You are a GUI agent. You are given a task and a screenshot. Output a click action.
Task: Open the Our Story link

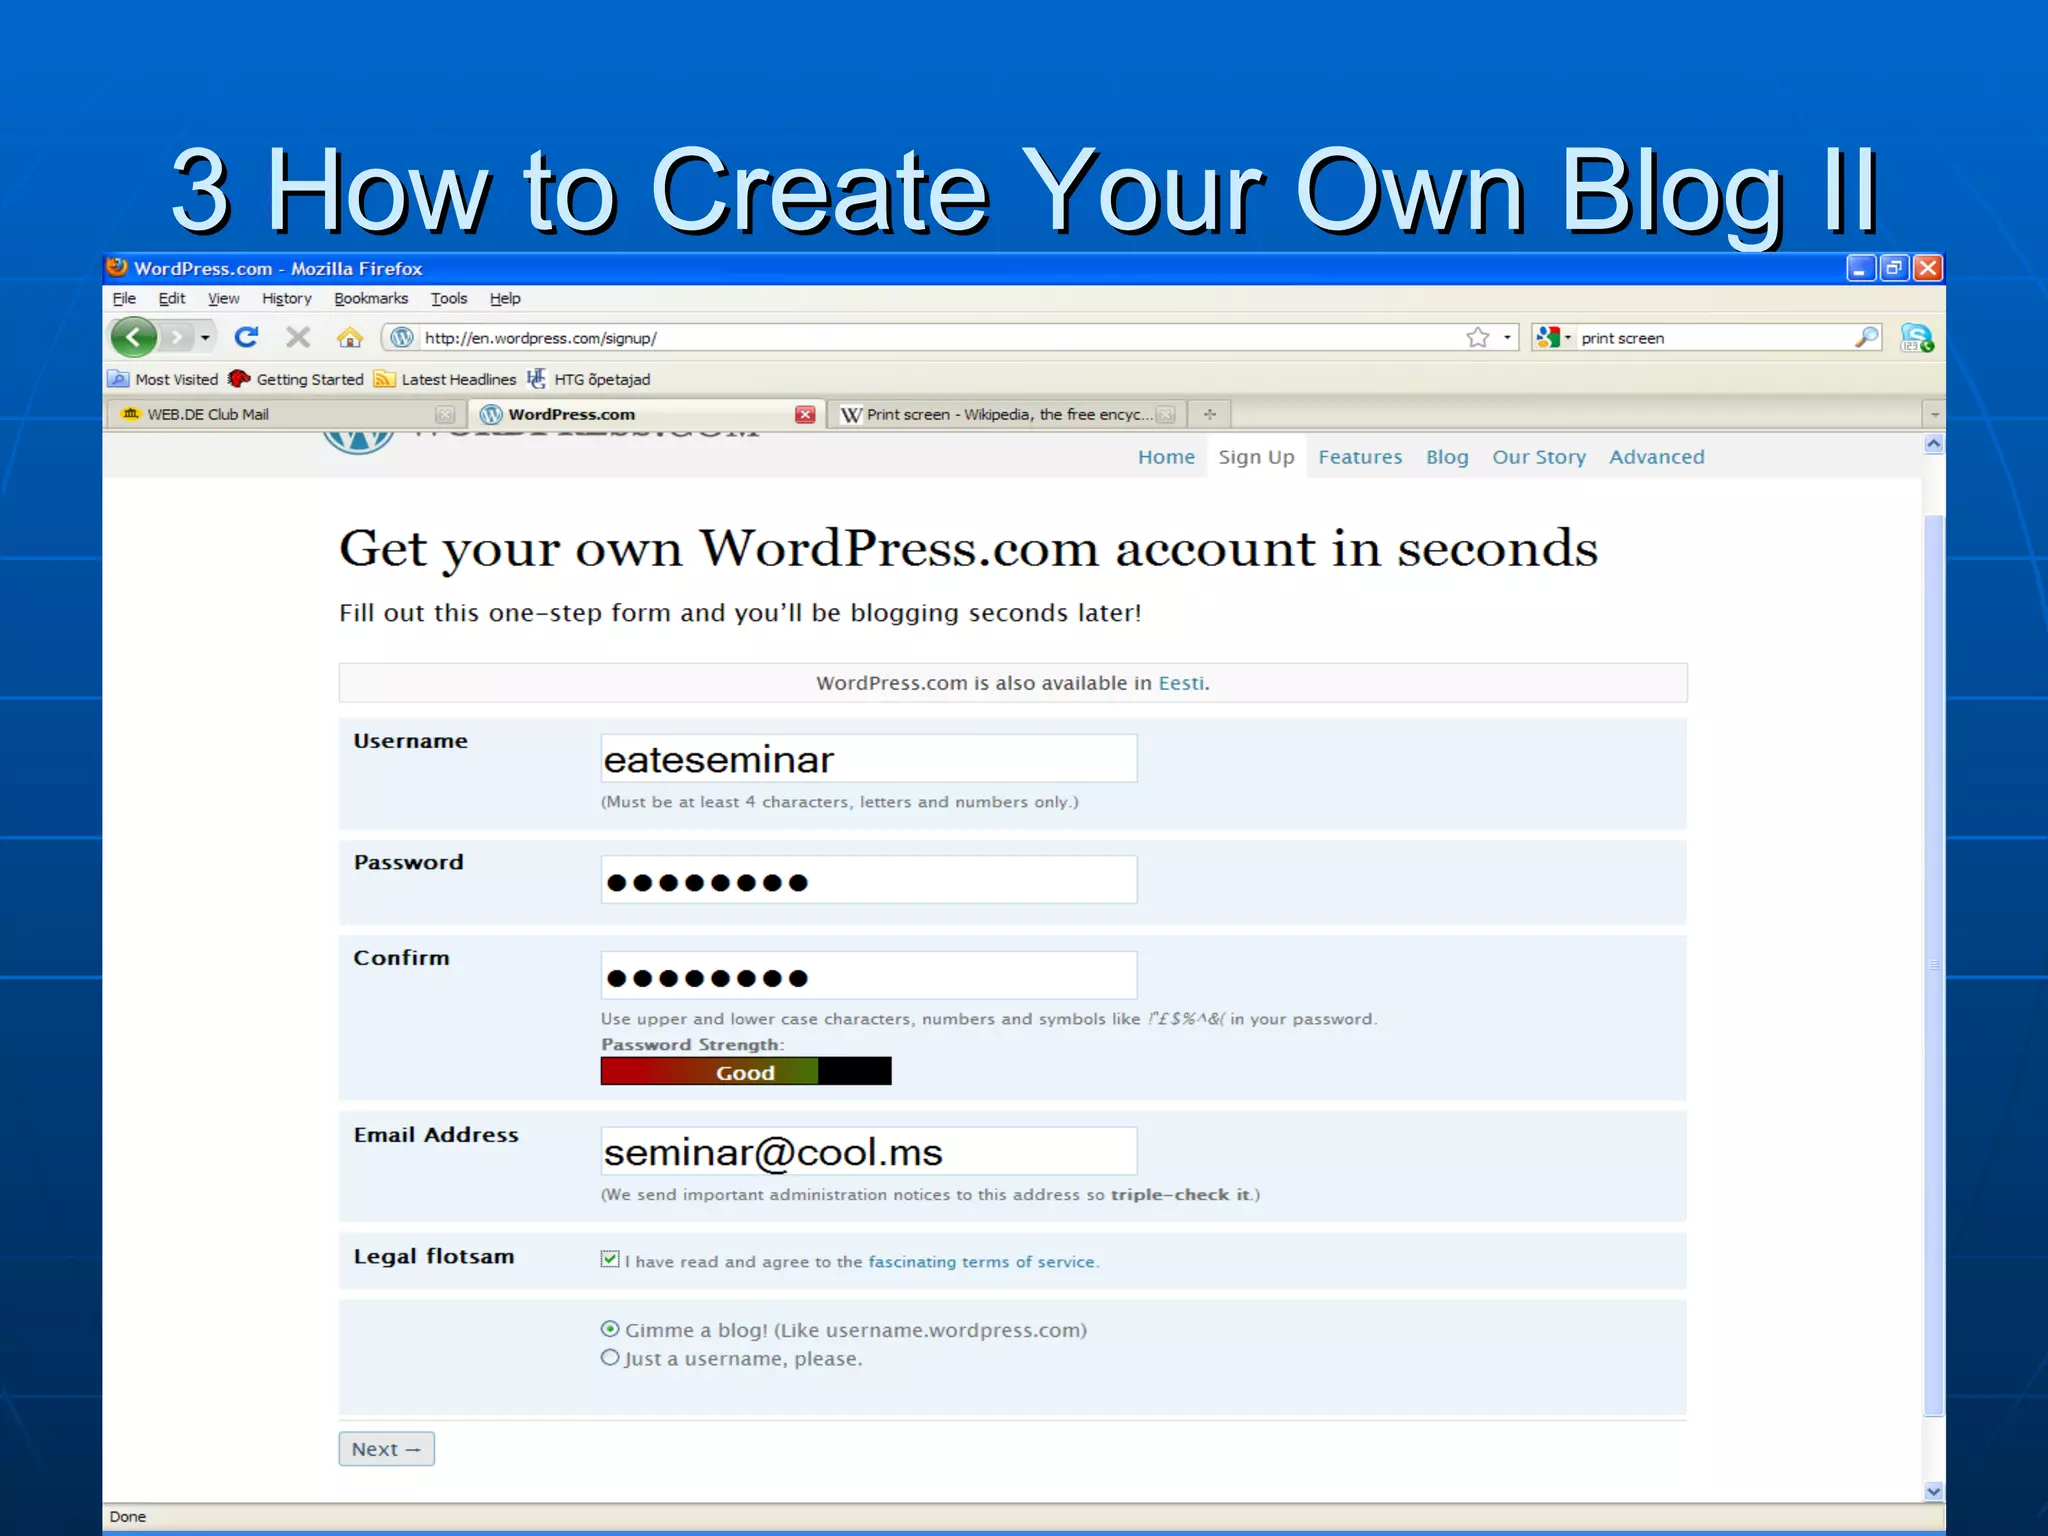tap(1539, 457)
